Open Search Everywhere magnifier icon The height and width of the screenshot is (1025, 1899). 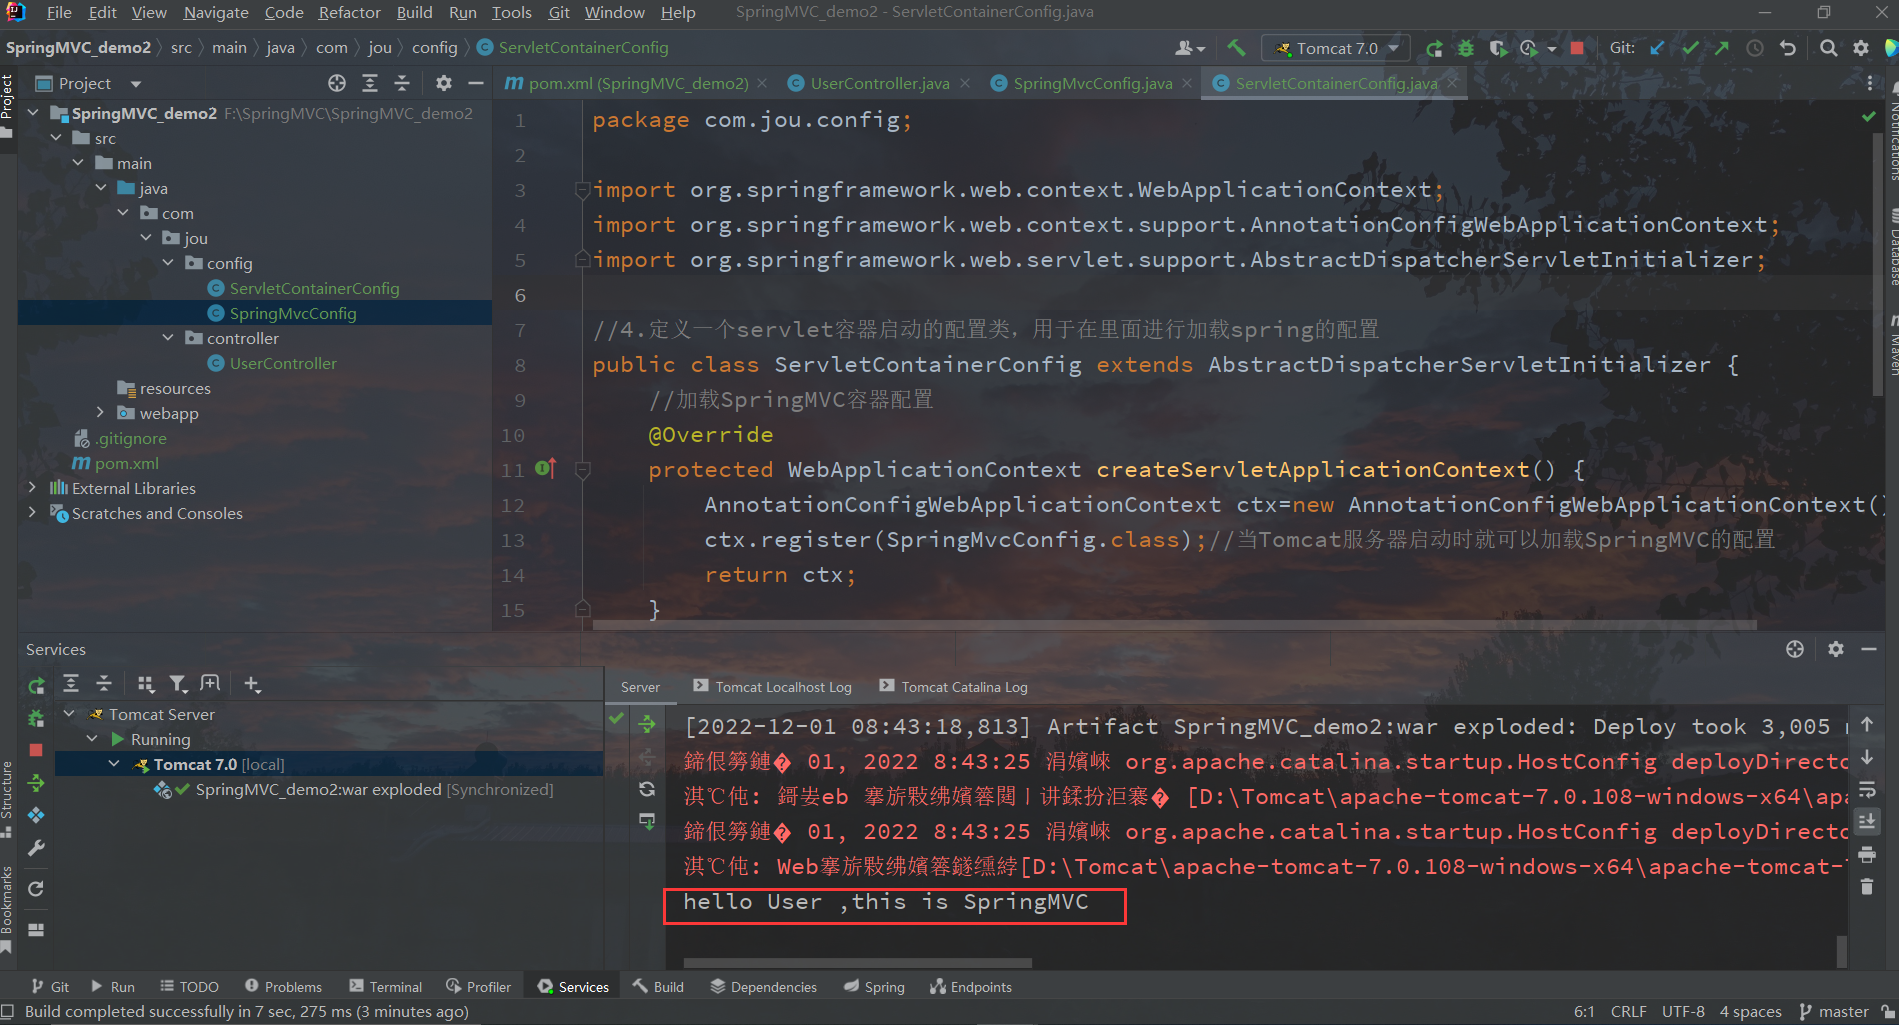pyautogui.click(x=1828, y=48)
